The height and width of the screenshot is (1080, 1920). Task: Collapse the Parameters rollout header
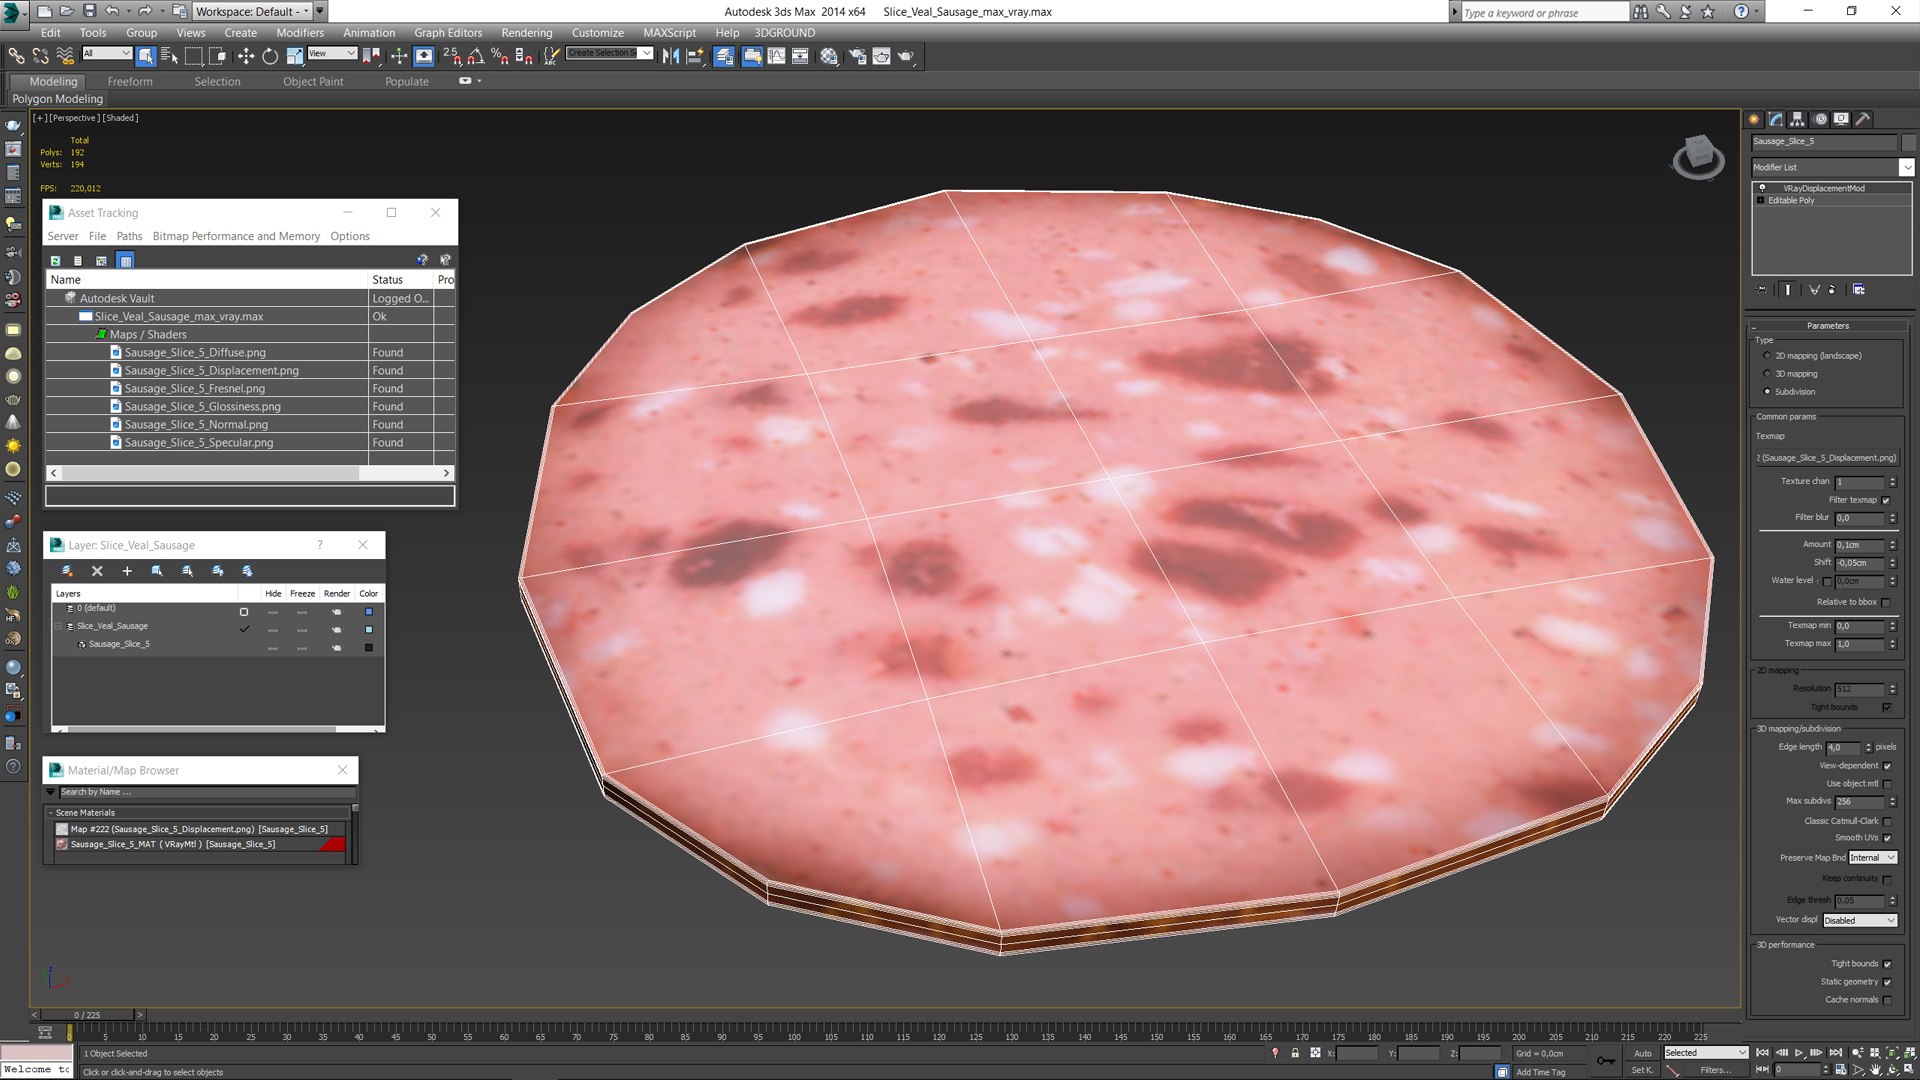coord(1827,326)
